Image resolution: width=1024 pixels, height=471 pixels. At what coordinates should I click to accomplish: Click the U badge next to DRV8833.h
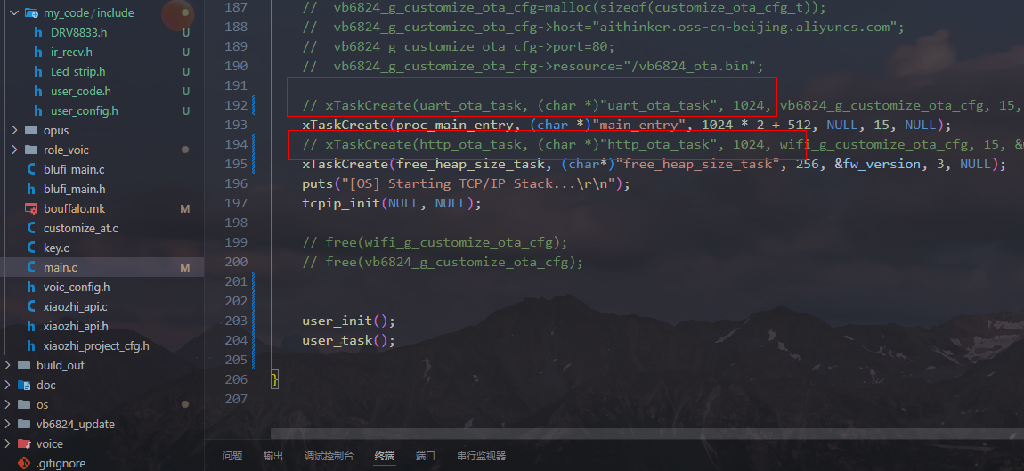click(186, 33)
